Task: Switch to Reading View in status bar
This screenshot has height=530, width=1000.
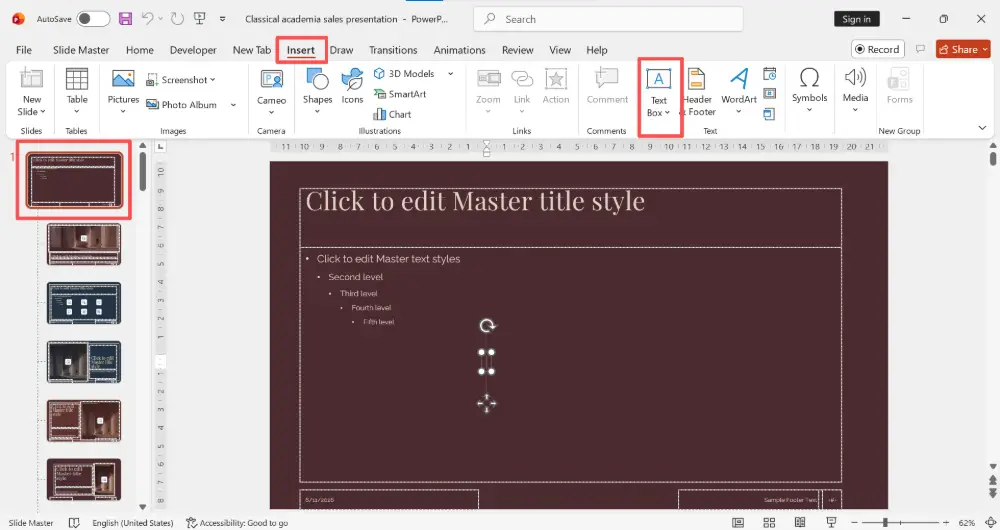Action: [x=800, y=522]
